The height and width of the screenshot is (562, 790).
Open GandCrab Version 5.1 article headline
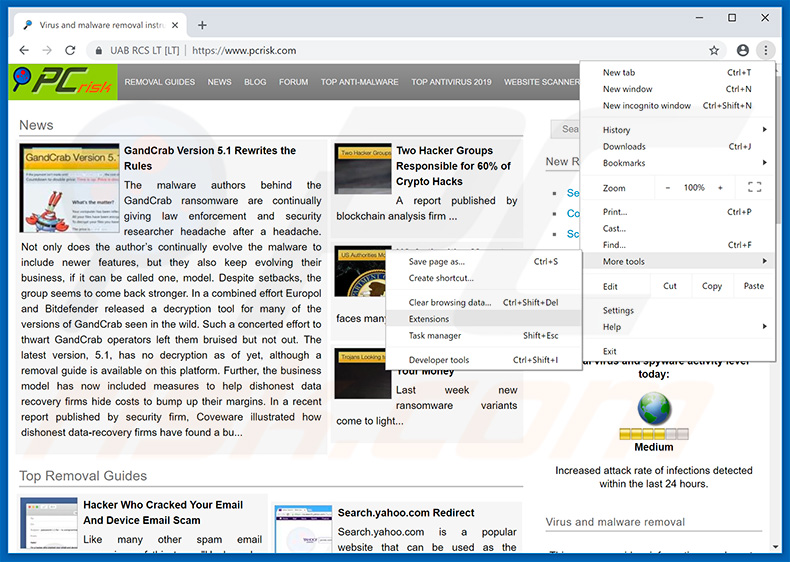(x=210, y=158)
